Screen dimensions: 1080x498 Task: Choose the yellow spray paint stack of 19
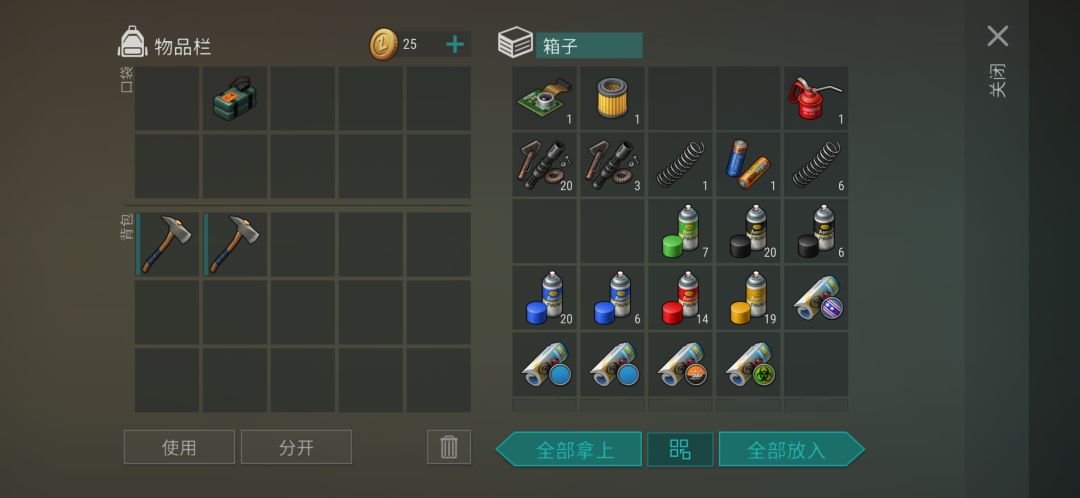(748, 298)
